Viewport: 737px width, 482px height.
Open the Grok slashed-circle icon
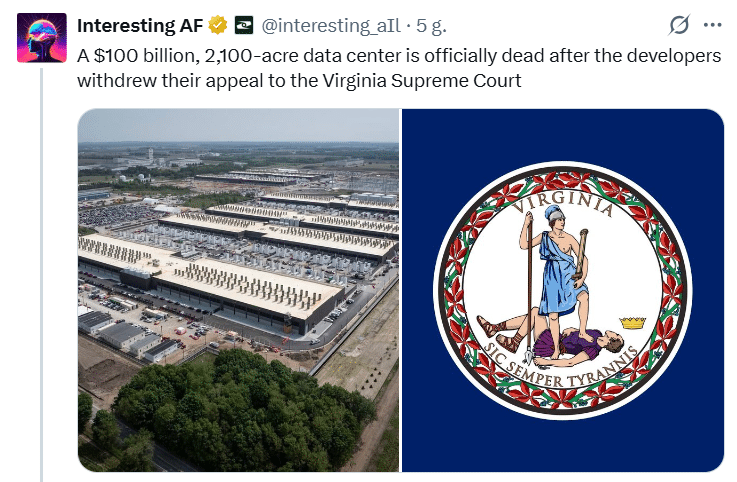point(679,25)
